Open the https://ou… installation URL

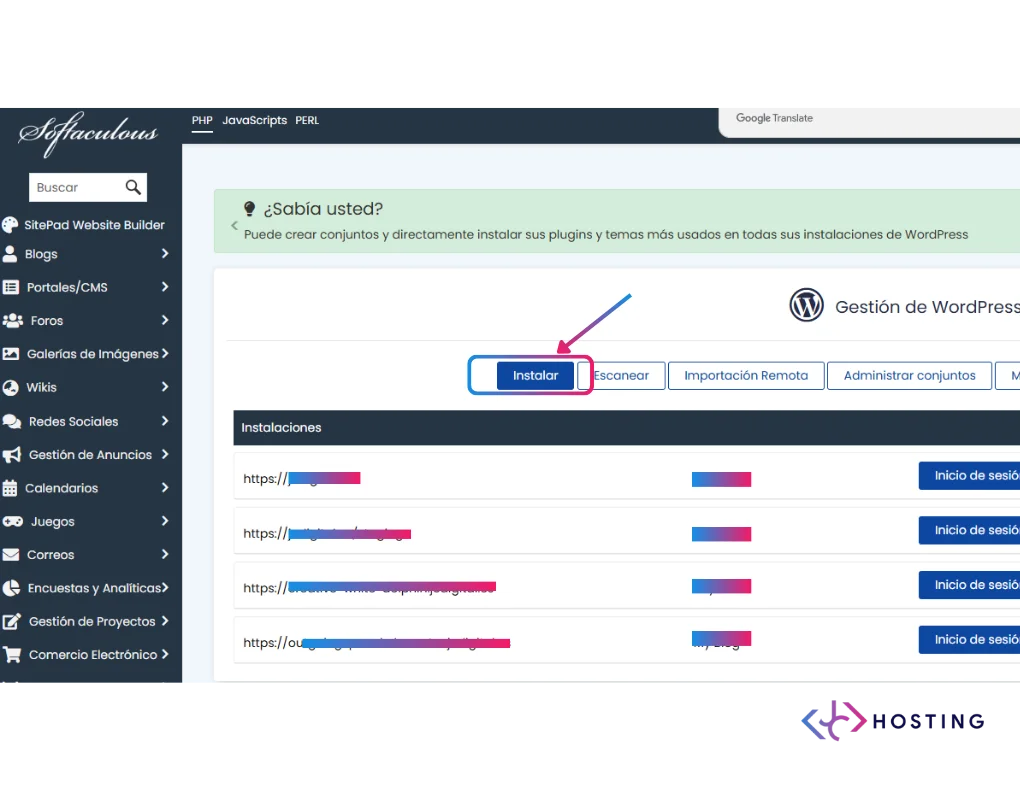point(377,643)
